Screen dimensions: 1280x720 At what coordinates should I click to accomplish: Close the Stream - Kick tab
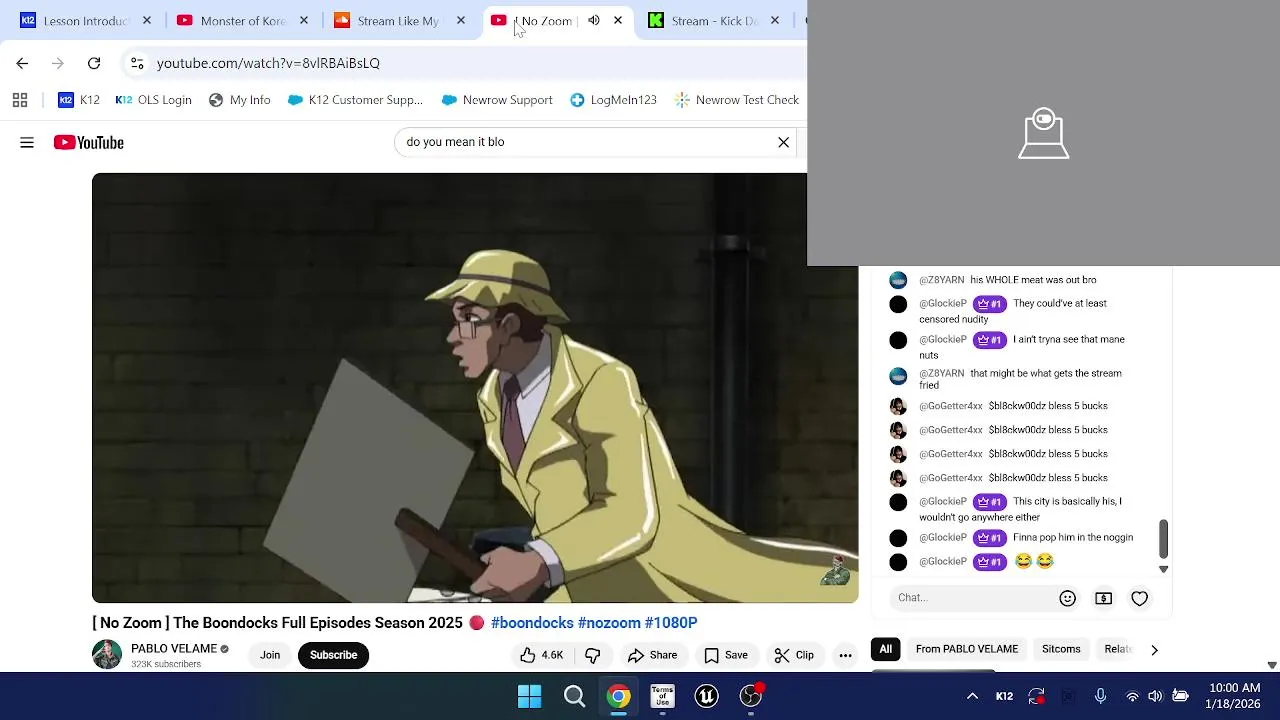775,21
